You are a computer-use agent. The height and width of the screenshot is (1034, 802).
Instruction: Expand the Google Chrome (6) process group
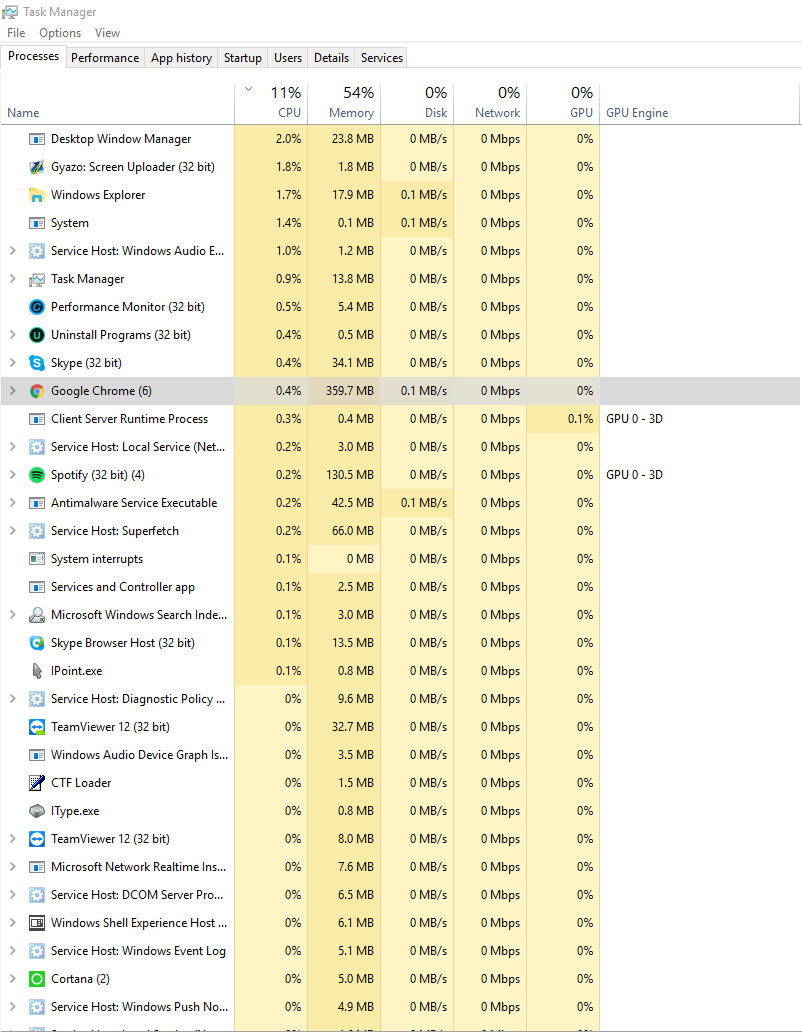(x=13, y=391)
